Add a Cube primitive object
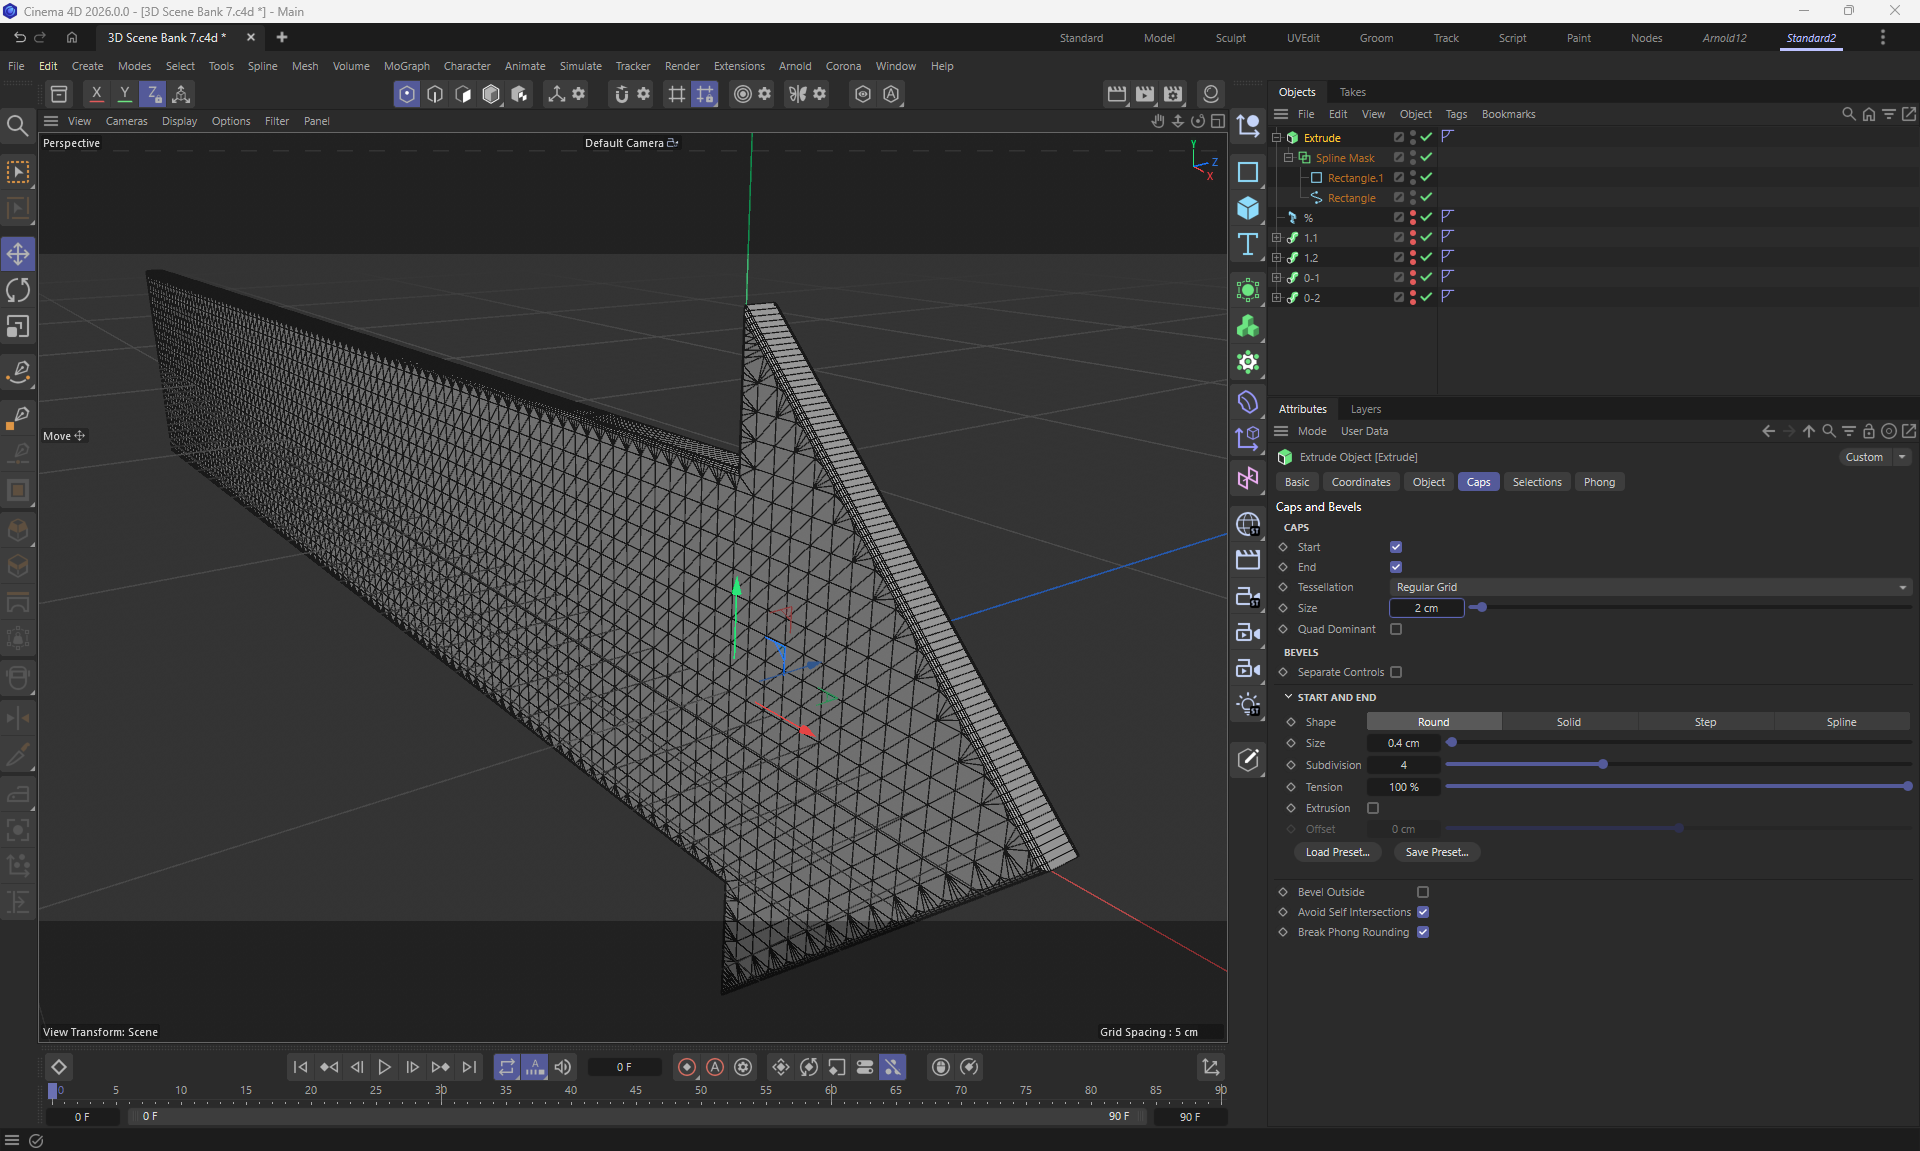Screen dimensions: 1920x1151 [1247, 208]
